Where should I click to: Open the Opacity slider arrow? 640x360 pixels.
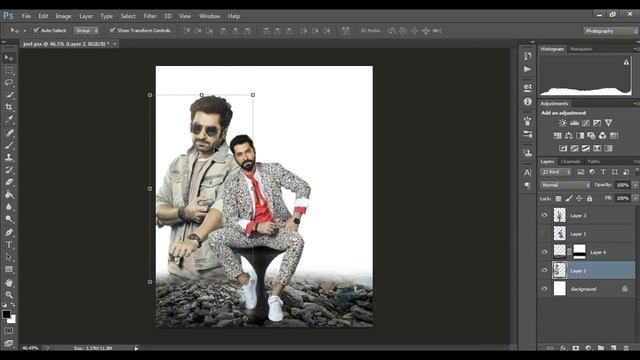635,185
